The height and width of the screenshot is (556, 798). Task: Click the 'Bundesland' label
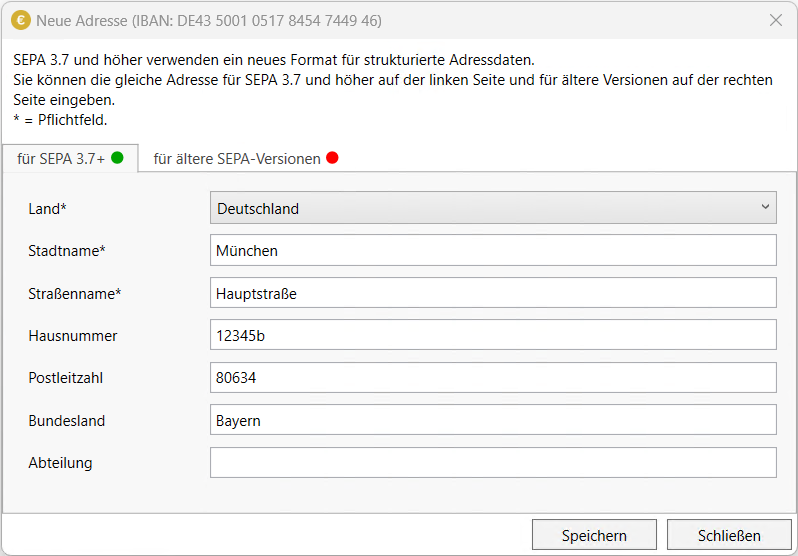[x=67, y=421]
